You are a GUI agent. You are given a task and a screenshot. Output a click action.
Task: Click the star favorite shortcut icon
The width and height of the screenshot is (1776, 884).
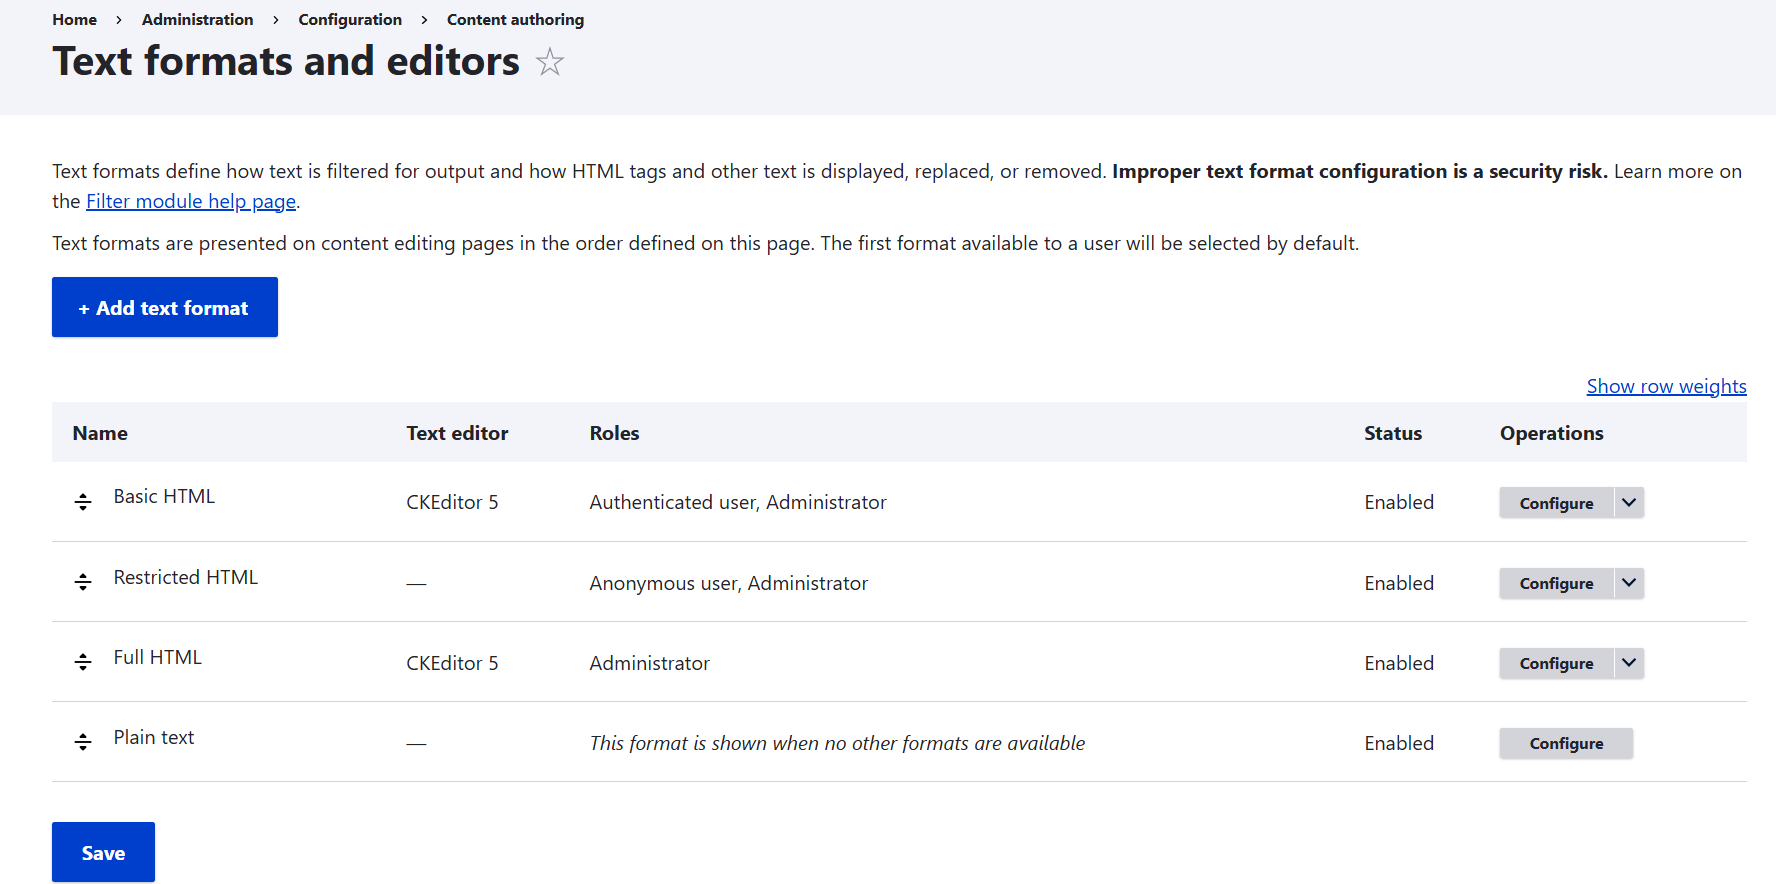tap(550, 62)
